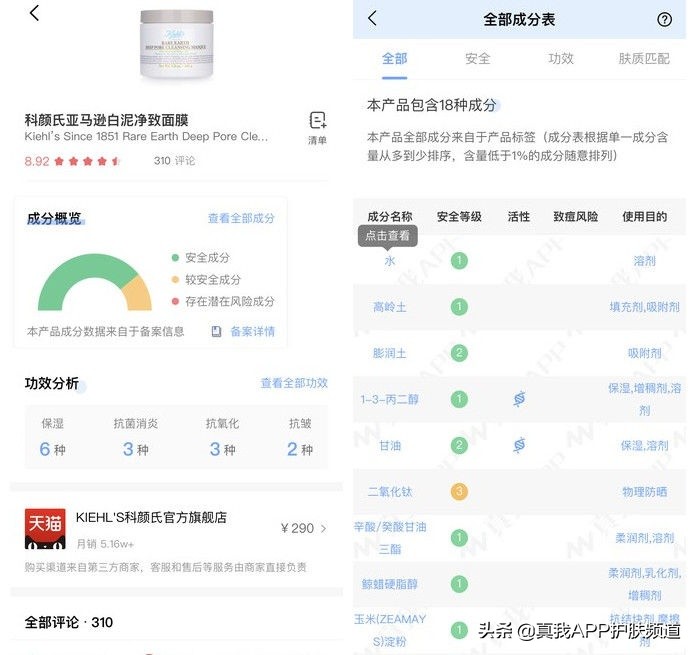This screenshot has width=696, height=655.
Task: Open the help question mark icon
Action: coord(664,20)
